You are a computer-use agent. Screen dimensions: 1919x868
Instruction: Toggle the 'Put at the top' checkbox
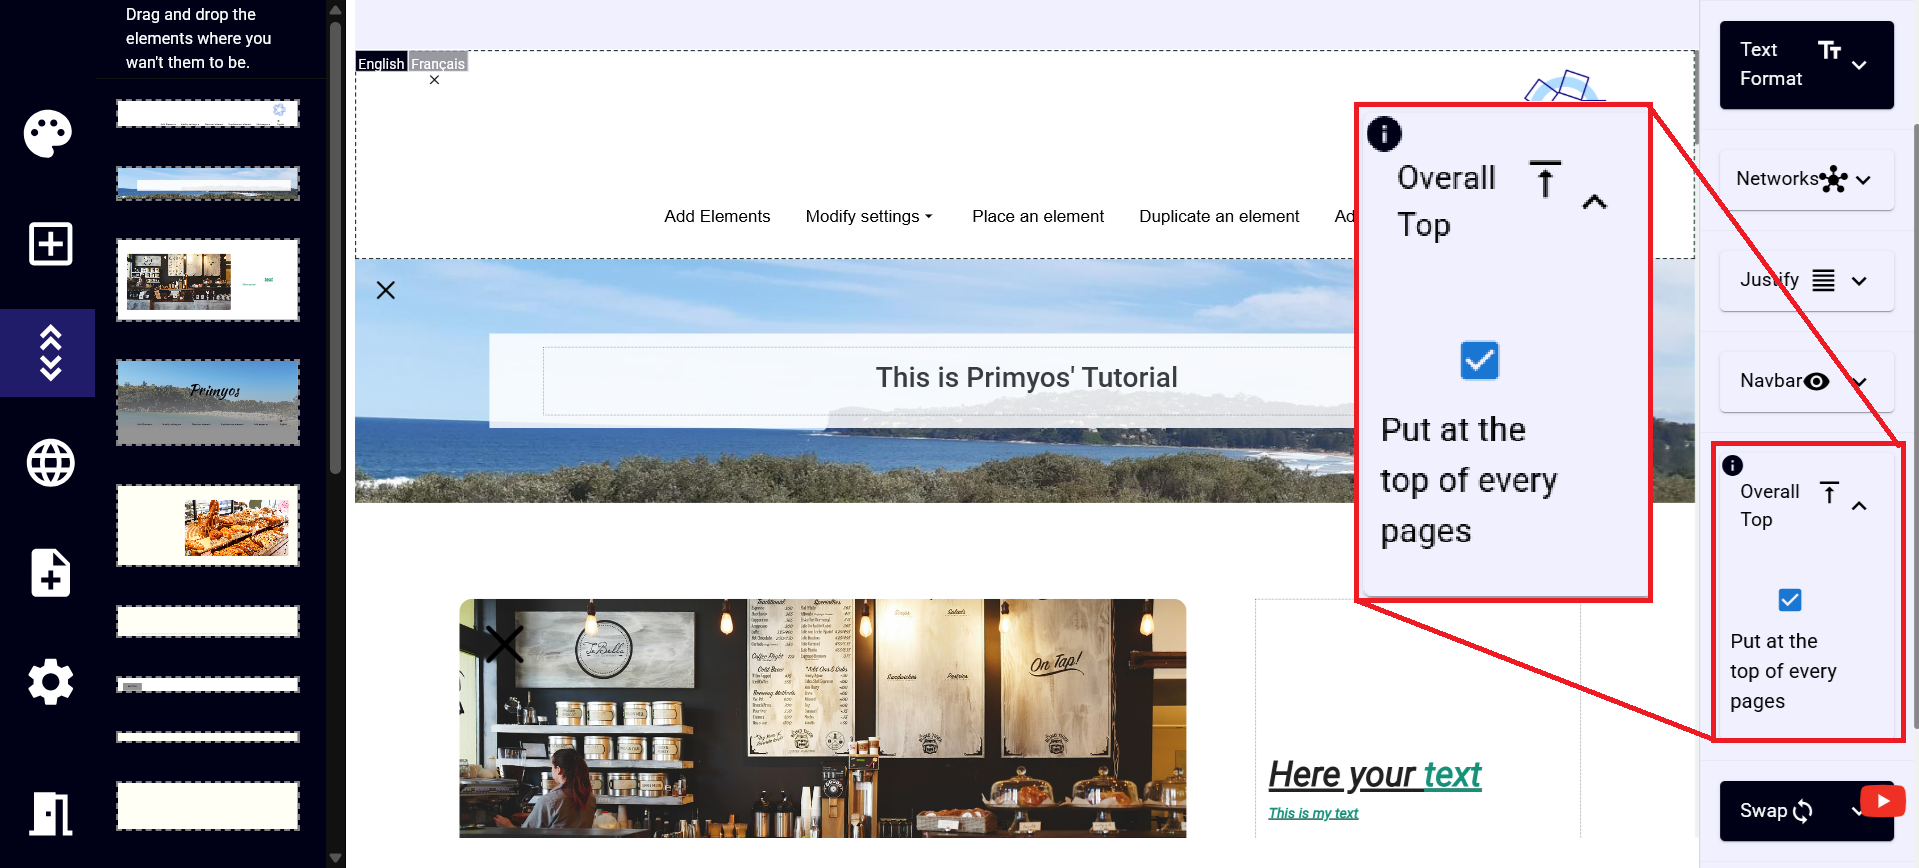(1789, 600)
